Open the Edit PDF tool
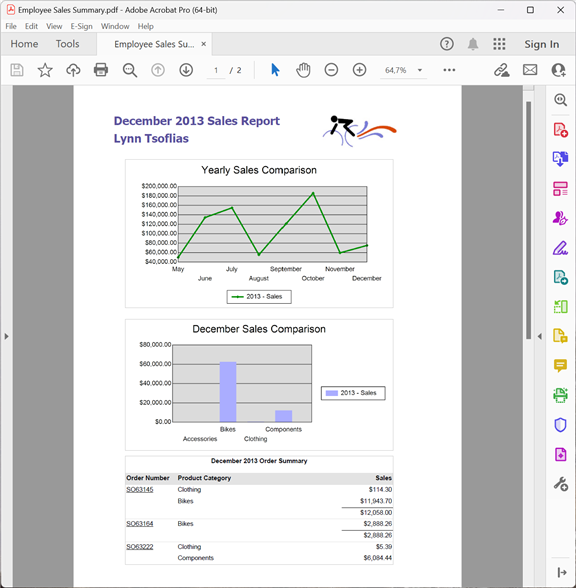Viewport: 576px width, 588px height. pos(560,189)
